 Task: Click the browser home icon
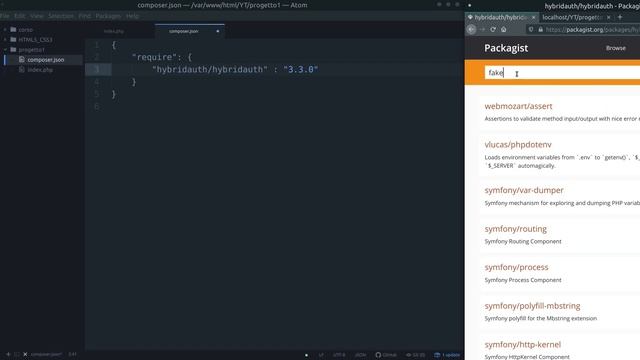point(504,29)
